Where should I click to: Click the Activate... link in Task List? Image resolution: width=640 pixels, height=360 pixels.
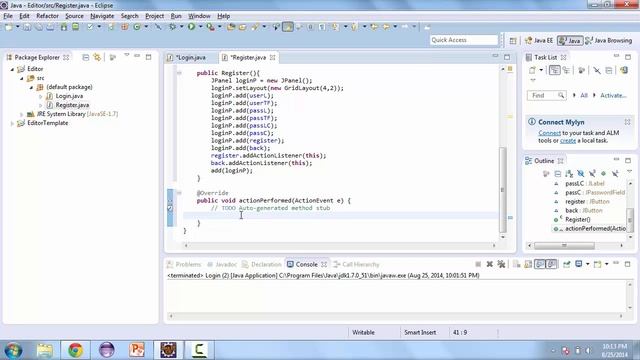(x=613, y=95)
